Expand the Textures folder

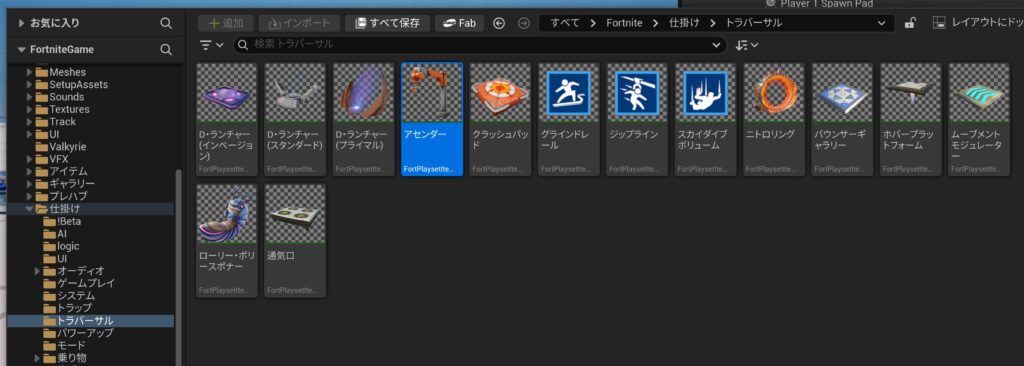(x=29, y=110)
